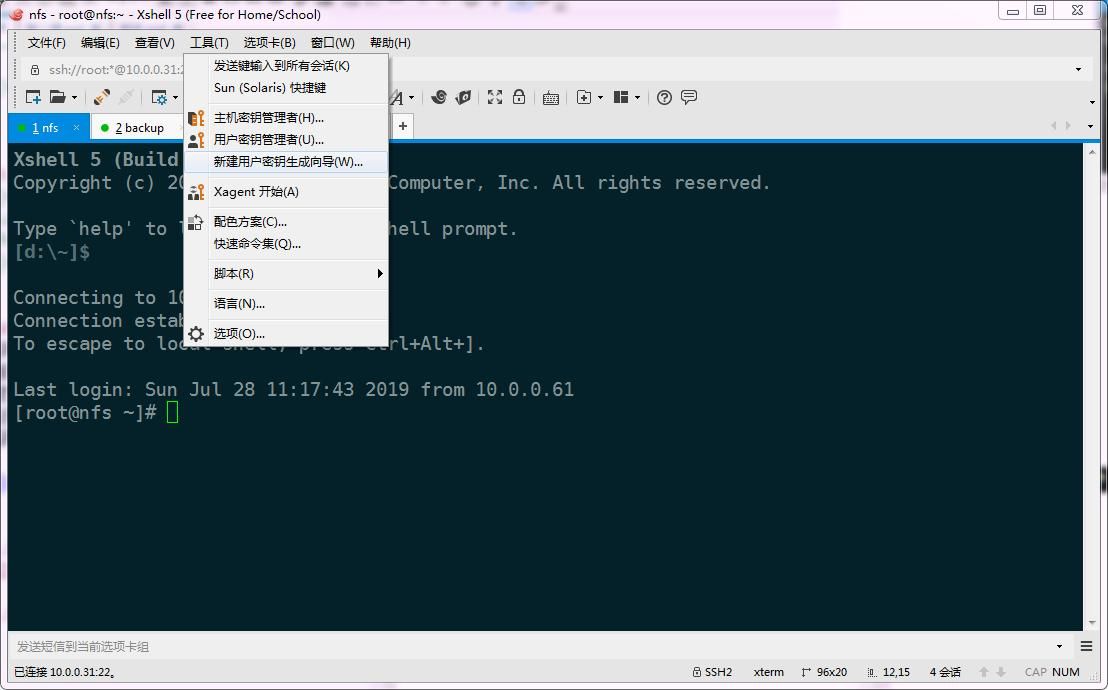Click the tiling layout icon on the toolbar
This screenshot has width=1108, height=690.
(622, 97)
